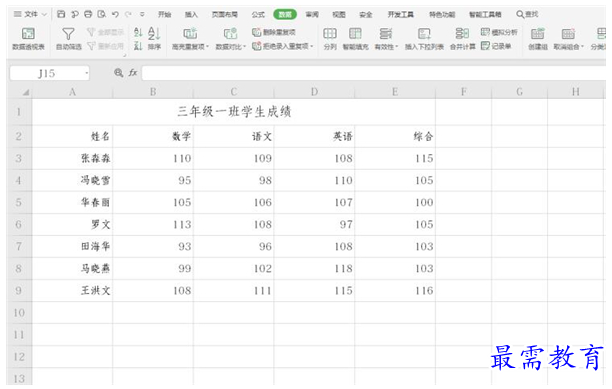Select the 数据 (Data) tab
The height and width of the screenshot is (389, 612).
click(x=285, y=14)
